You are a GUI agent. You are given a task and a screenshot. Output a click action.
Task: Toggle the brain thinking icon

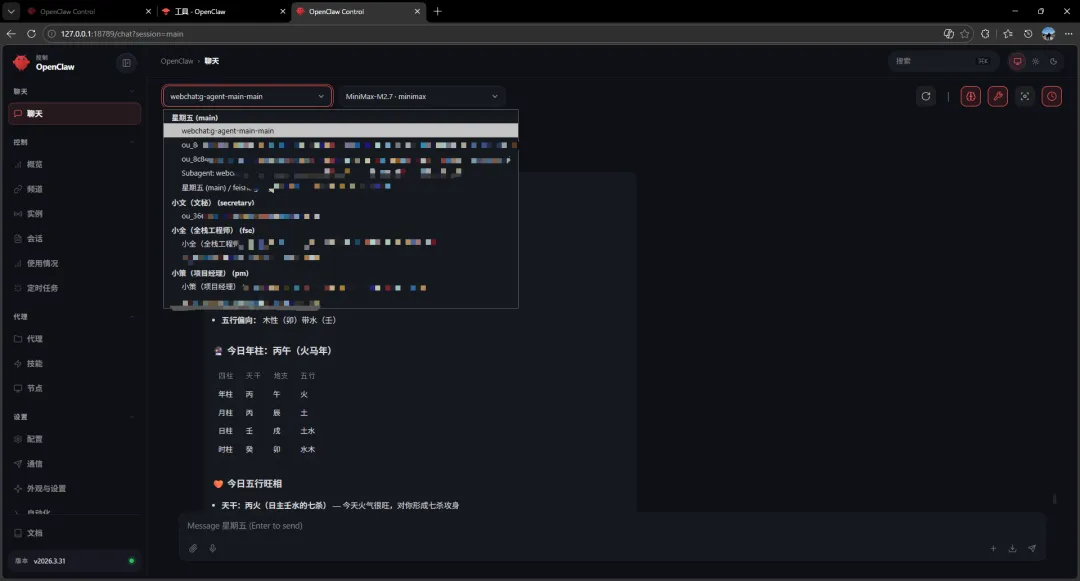[x=970, y=96]
